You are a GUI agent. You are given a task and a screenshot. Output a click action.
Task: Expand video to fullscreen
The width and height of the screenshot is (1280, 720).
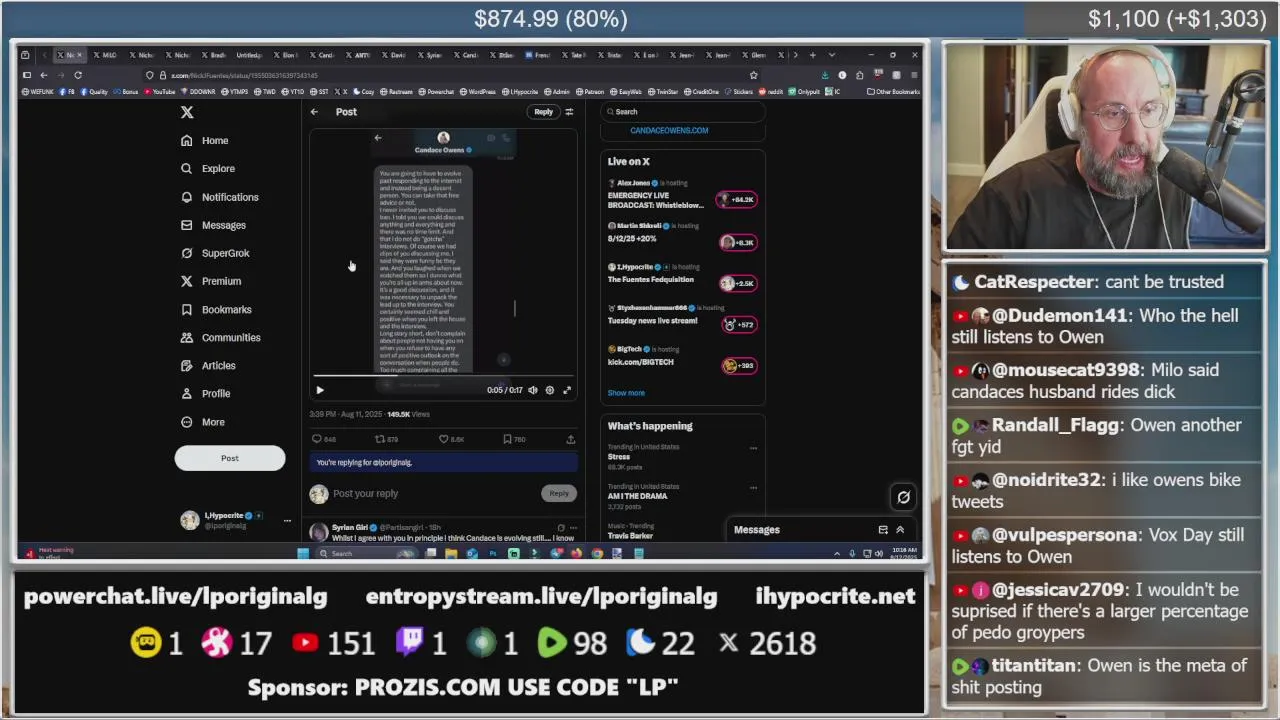coord(567,390)
